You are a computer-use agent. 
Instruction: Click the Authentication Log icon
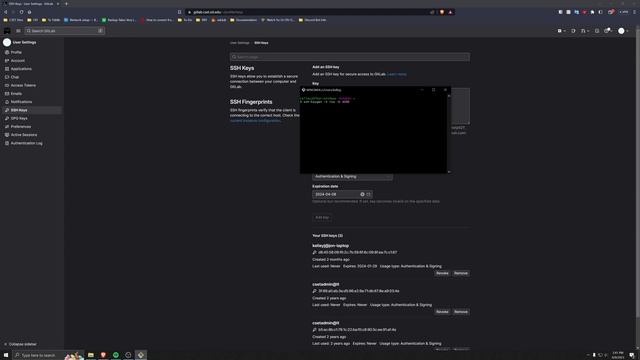point(7,143)
